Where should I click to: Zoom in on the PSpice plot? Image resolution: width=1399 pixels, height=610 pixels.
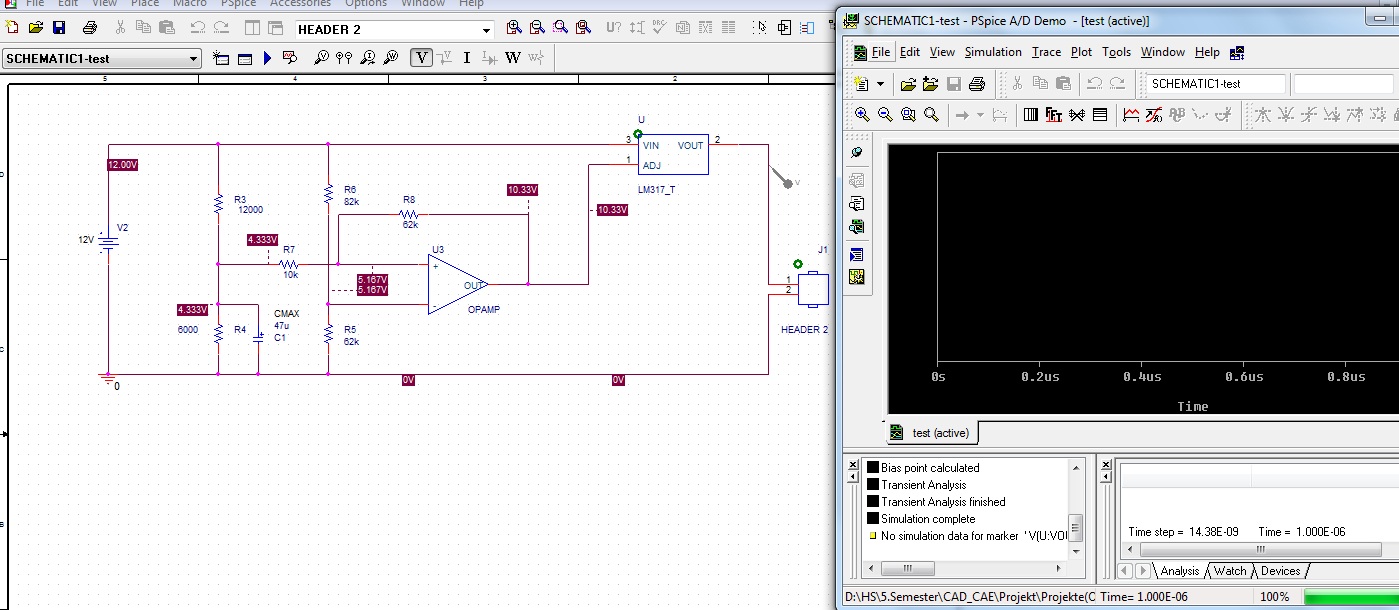pos(862,115)
